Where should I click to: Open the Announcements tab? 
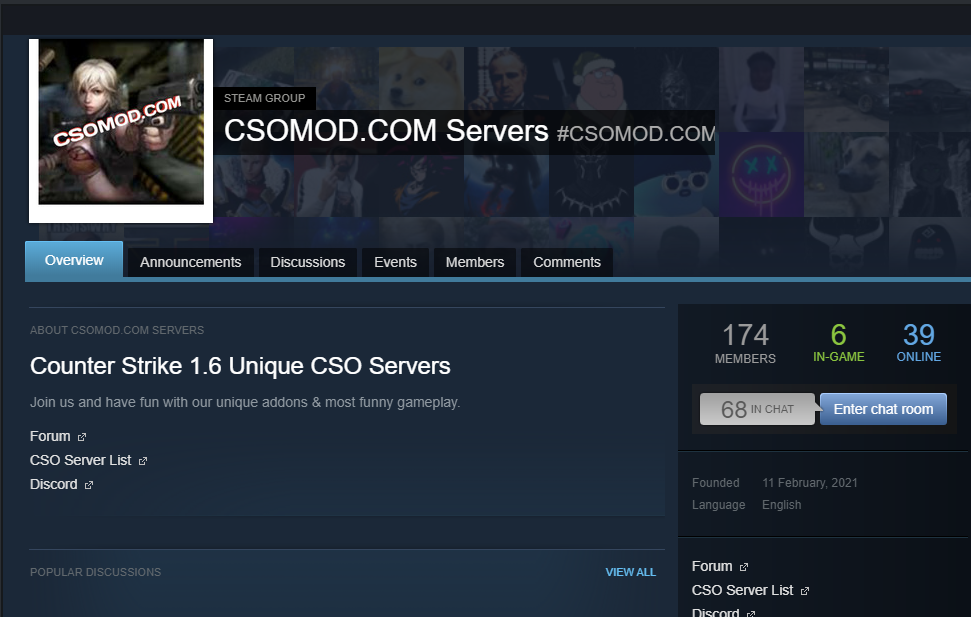[x=190, y=262]
